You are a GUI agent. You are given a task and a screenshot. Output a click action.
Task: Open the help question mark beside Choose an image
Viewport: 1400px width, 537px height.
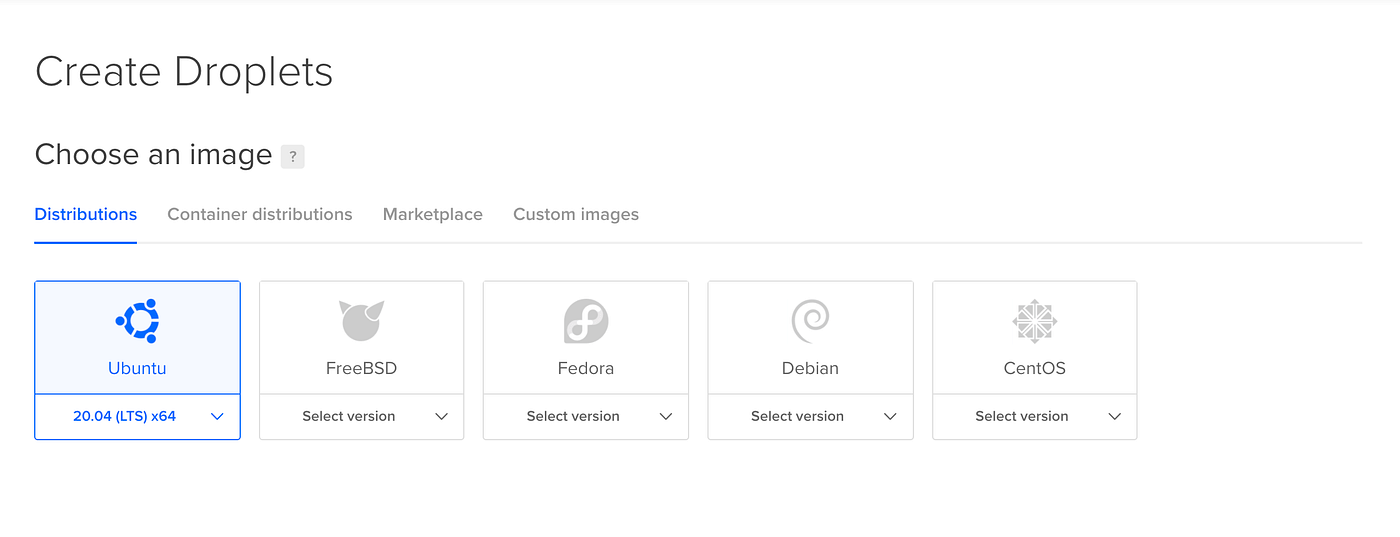[292, 156]
